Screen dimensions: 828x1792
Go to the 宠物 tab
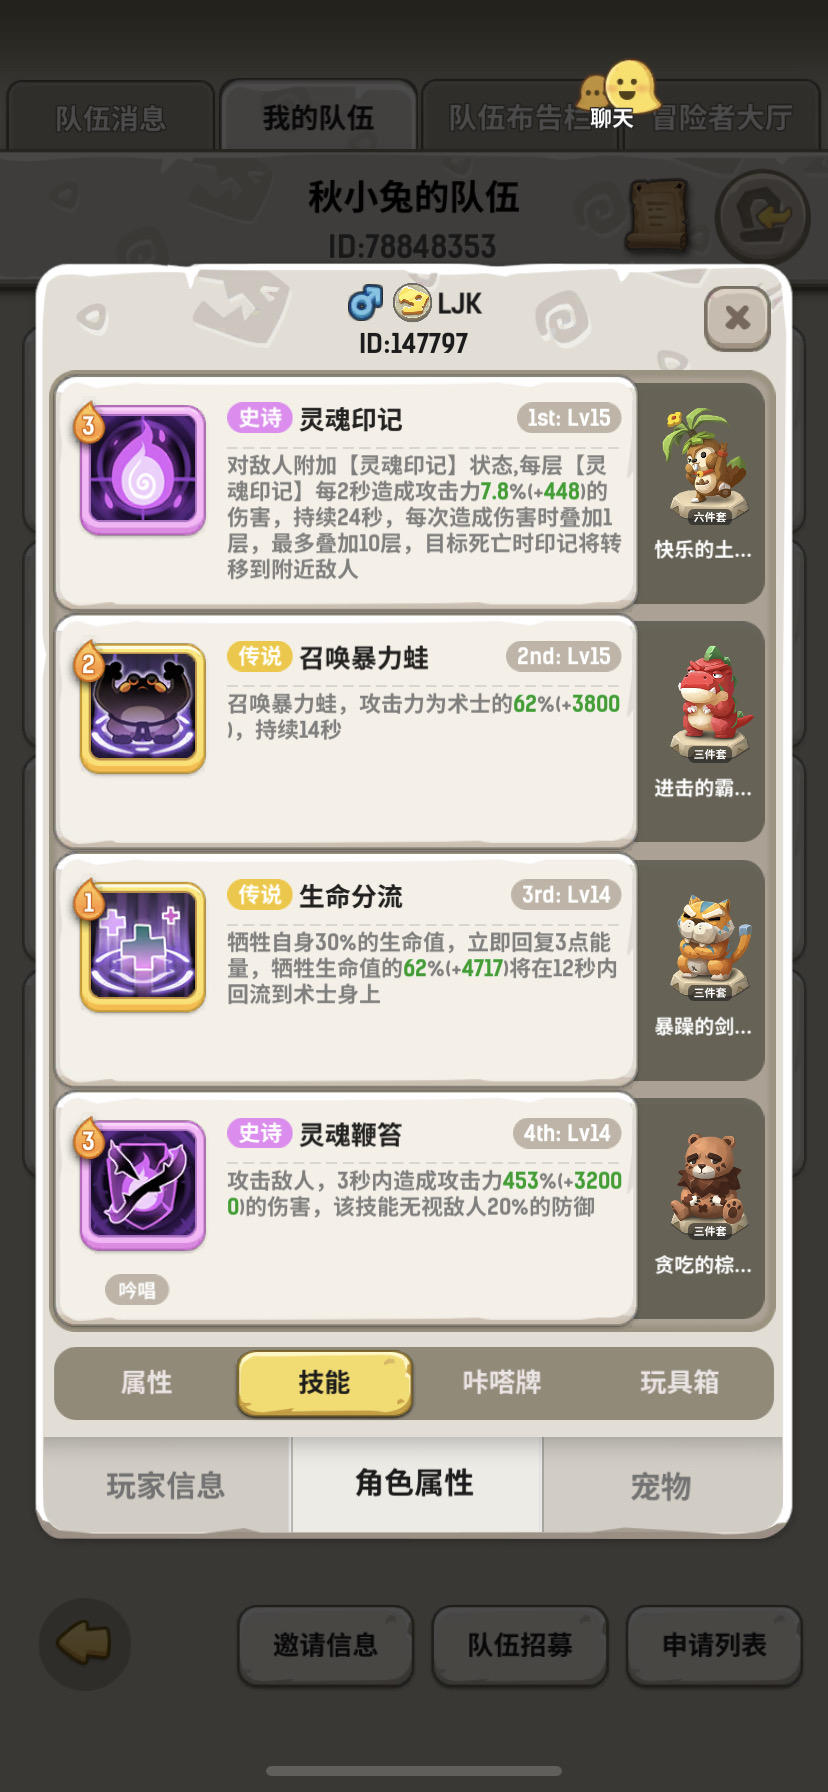pyautogui.click(x=662, y=1485)
